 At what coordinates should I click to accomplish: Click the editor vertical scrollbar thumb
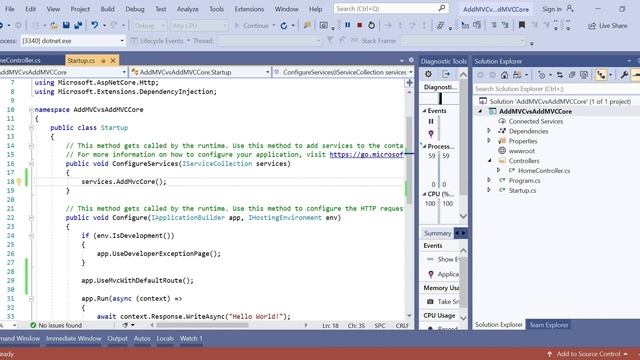(409, 160)
